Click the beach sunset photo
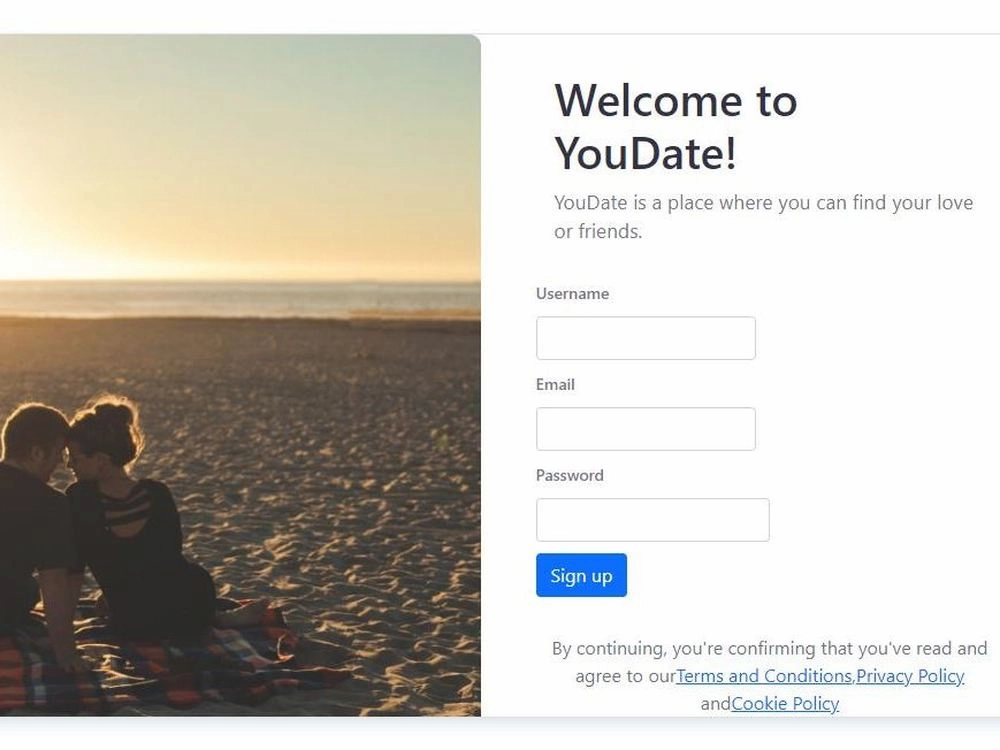1000x750 pixels. (x=240, y=375)
